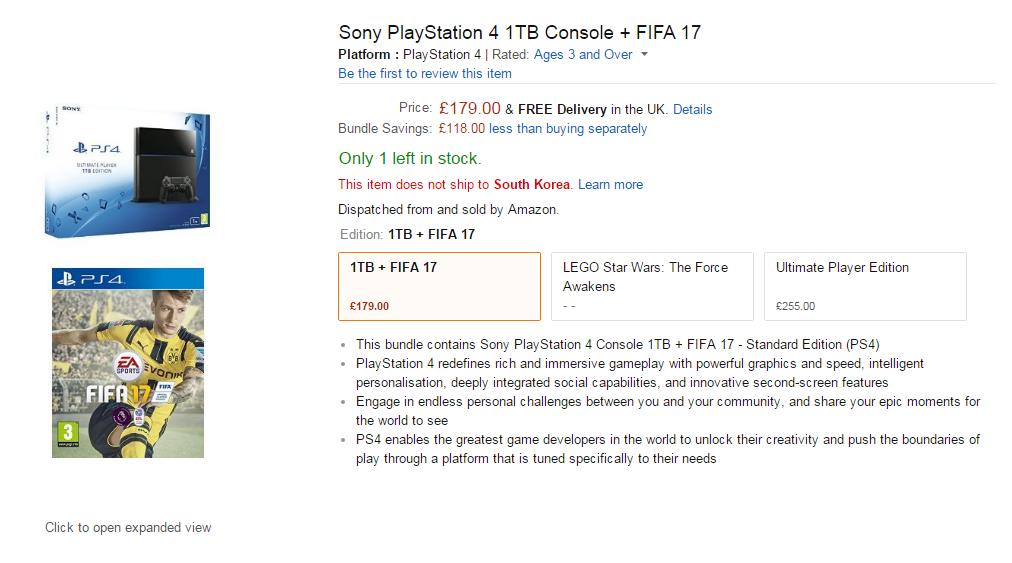Click the South Korea destination text
Image resolution: width=1012 pixels, height=563 pixels.
coord(531,184)
